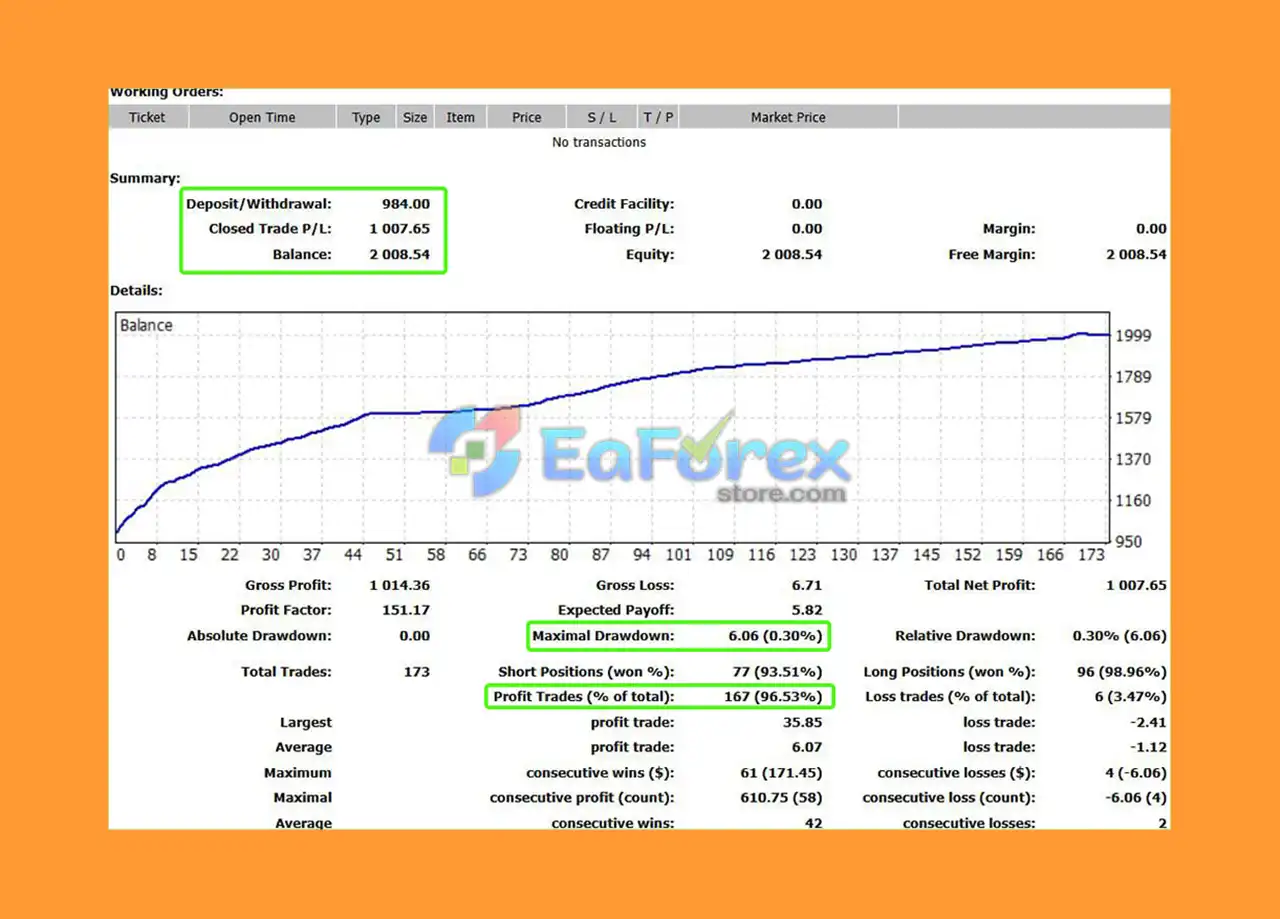Click the Relative Drawdown value 0.30% (6.06)

pyautogui.click(x=1119, y=636)
